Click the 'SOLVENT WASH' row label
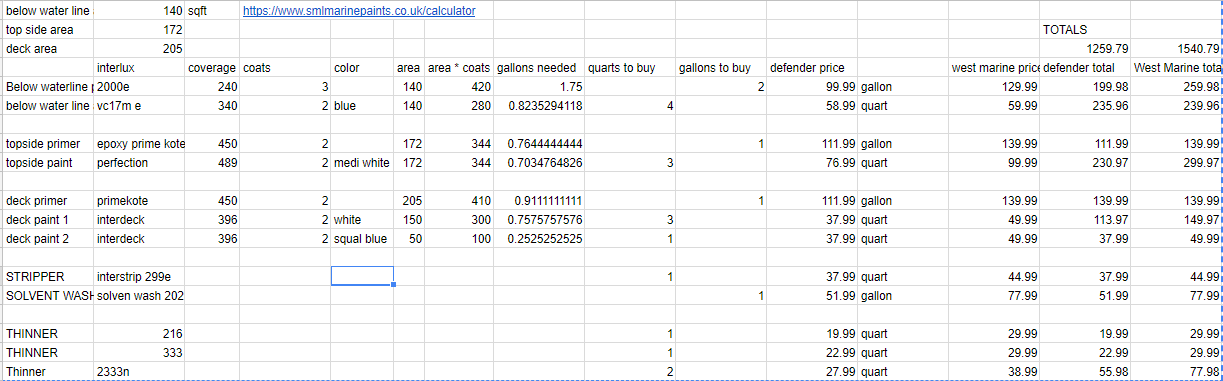 click(48, 295)
